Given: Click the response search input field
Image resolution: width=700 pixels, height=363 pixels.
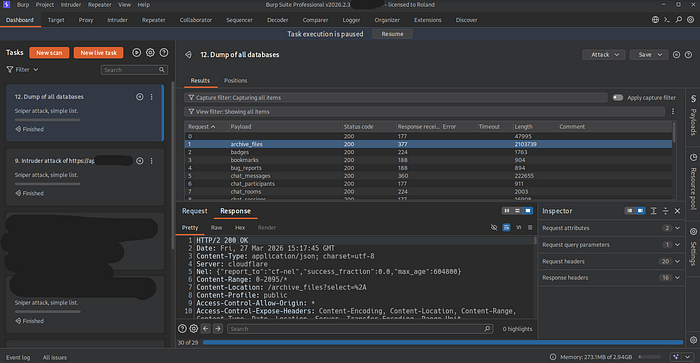Looking at the screenshot, I should click(360, 329).
